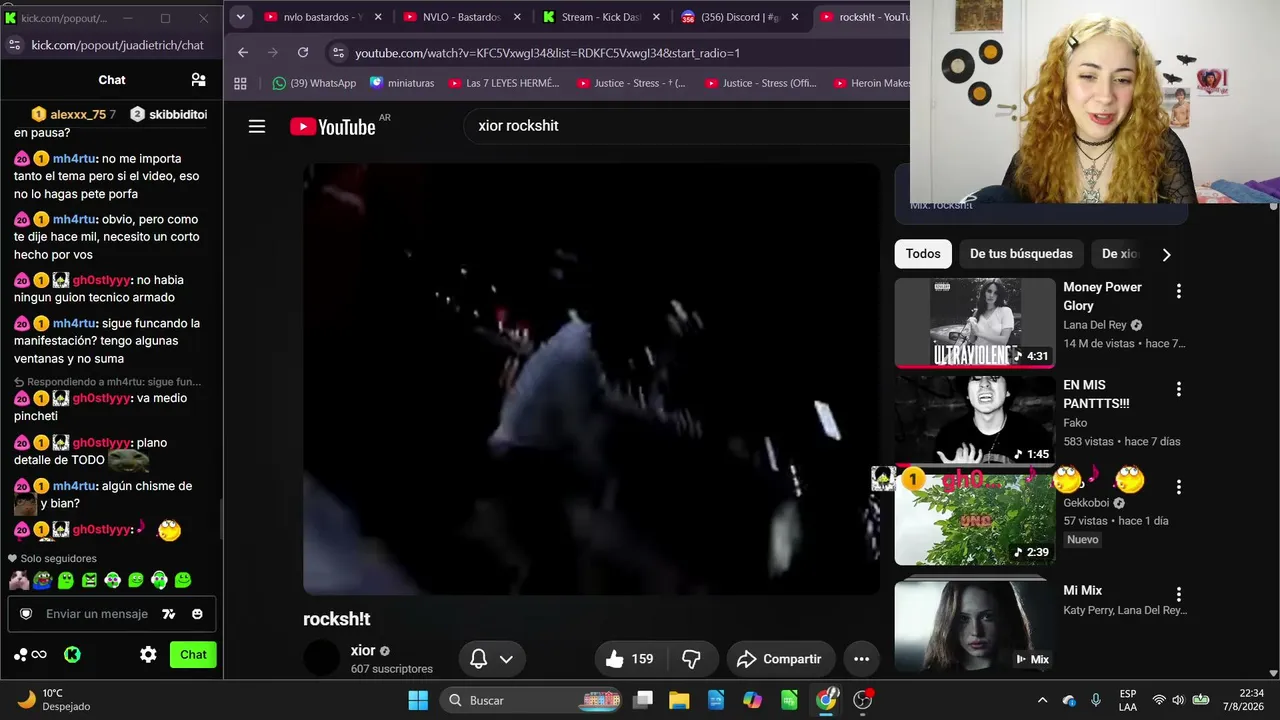Open options for EN MIS PANTTTS!!! video
This screenshot has height=720, width=1280.
coord(1178,389)
